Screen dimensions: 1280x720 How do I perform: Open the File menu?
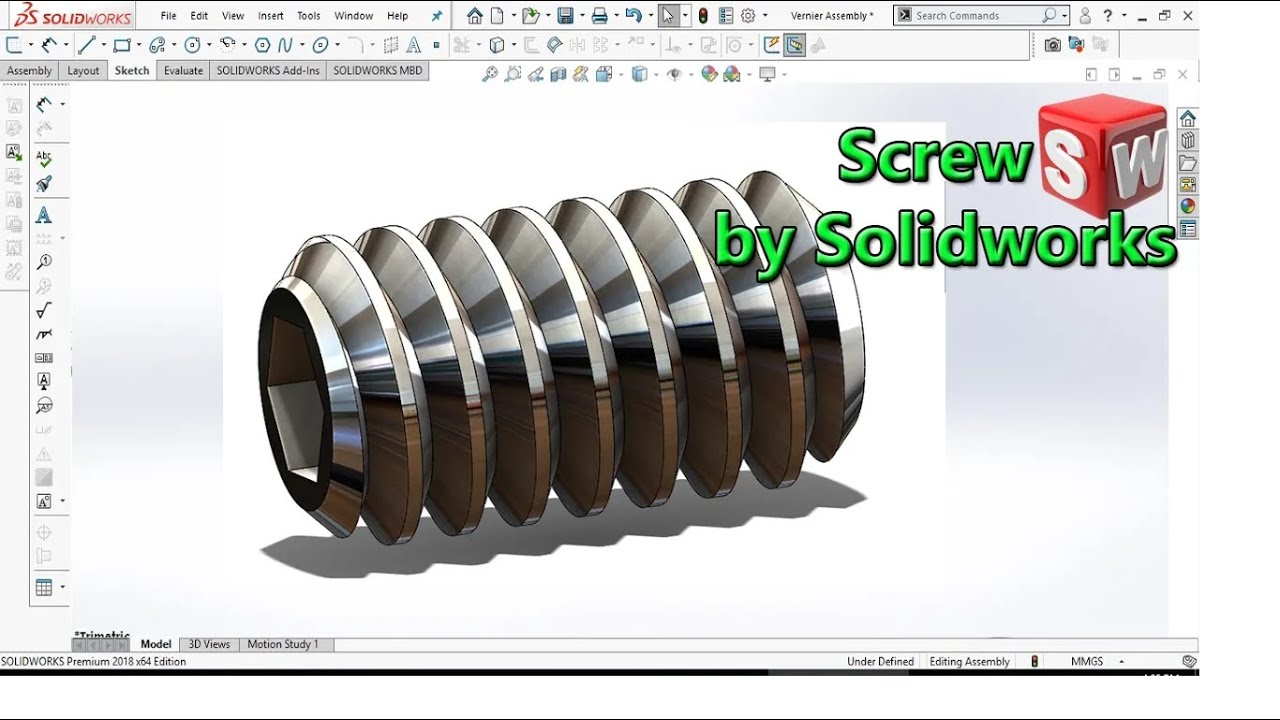point(169,16)
